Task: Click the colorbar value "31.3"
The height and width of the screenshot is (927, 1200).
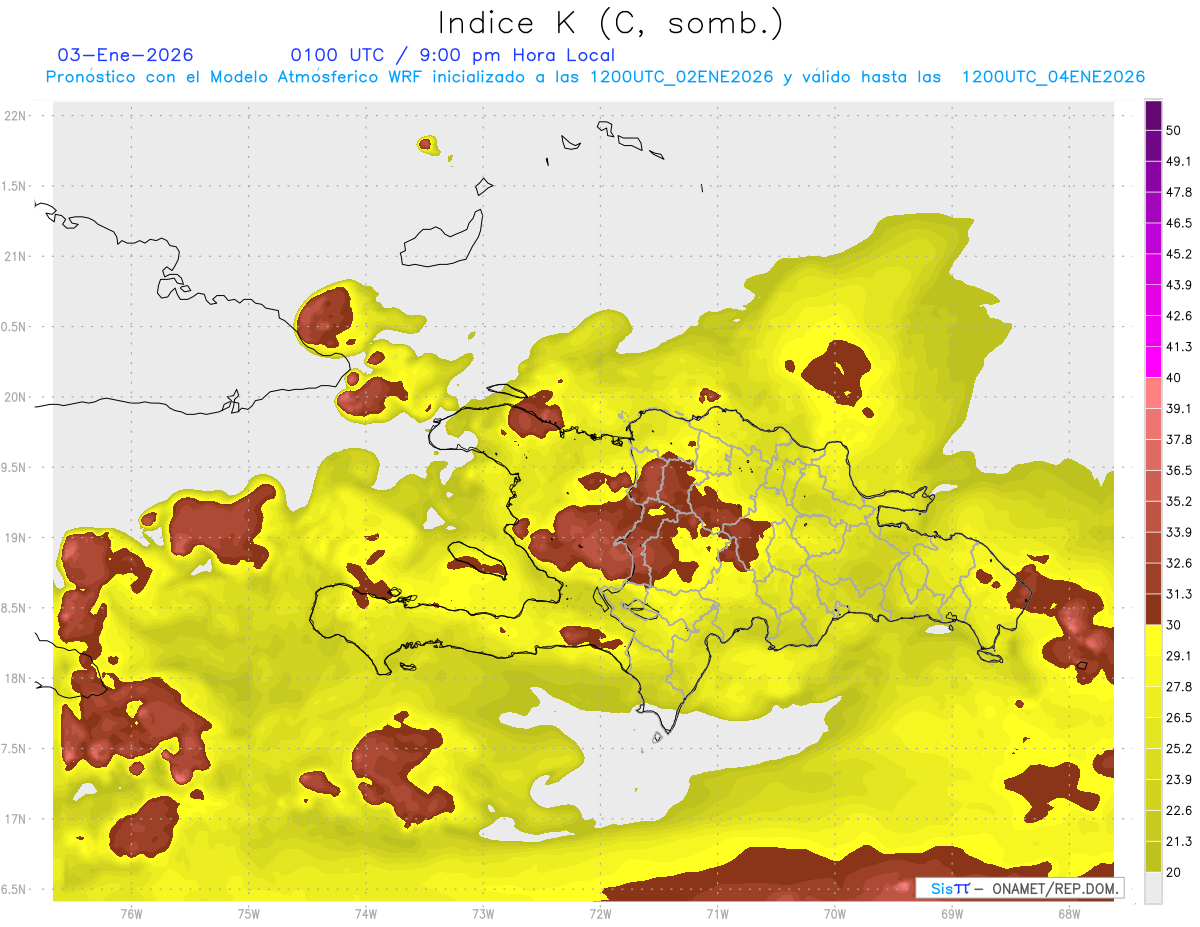Action: pos(1179,594)
